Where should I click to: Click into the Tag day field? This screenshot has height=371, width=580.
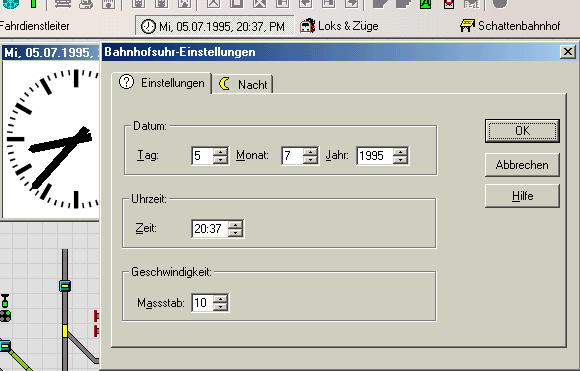tap(202, 156)
